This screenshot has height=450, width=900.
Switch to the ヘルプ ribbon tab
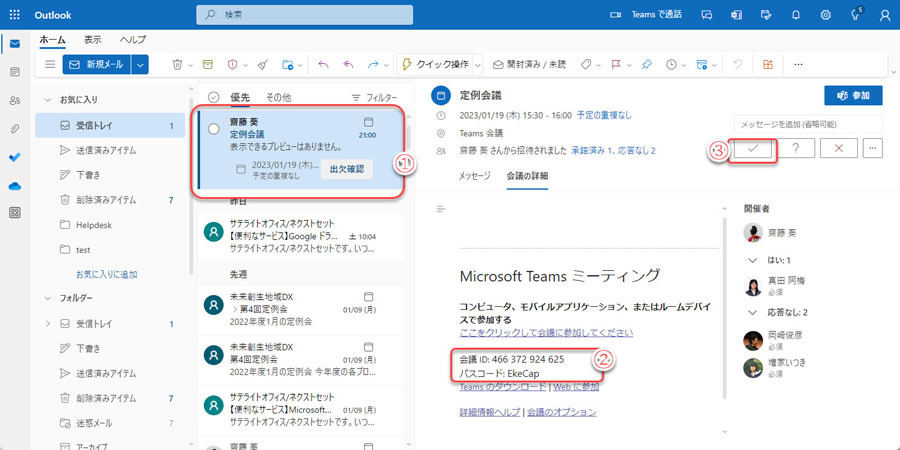point(133,40)
